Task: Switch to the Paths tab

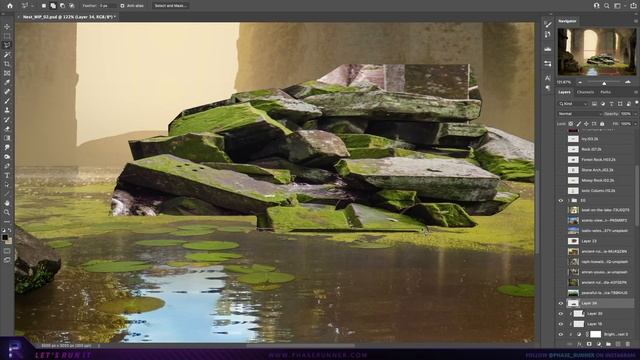Action: 606,92
